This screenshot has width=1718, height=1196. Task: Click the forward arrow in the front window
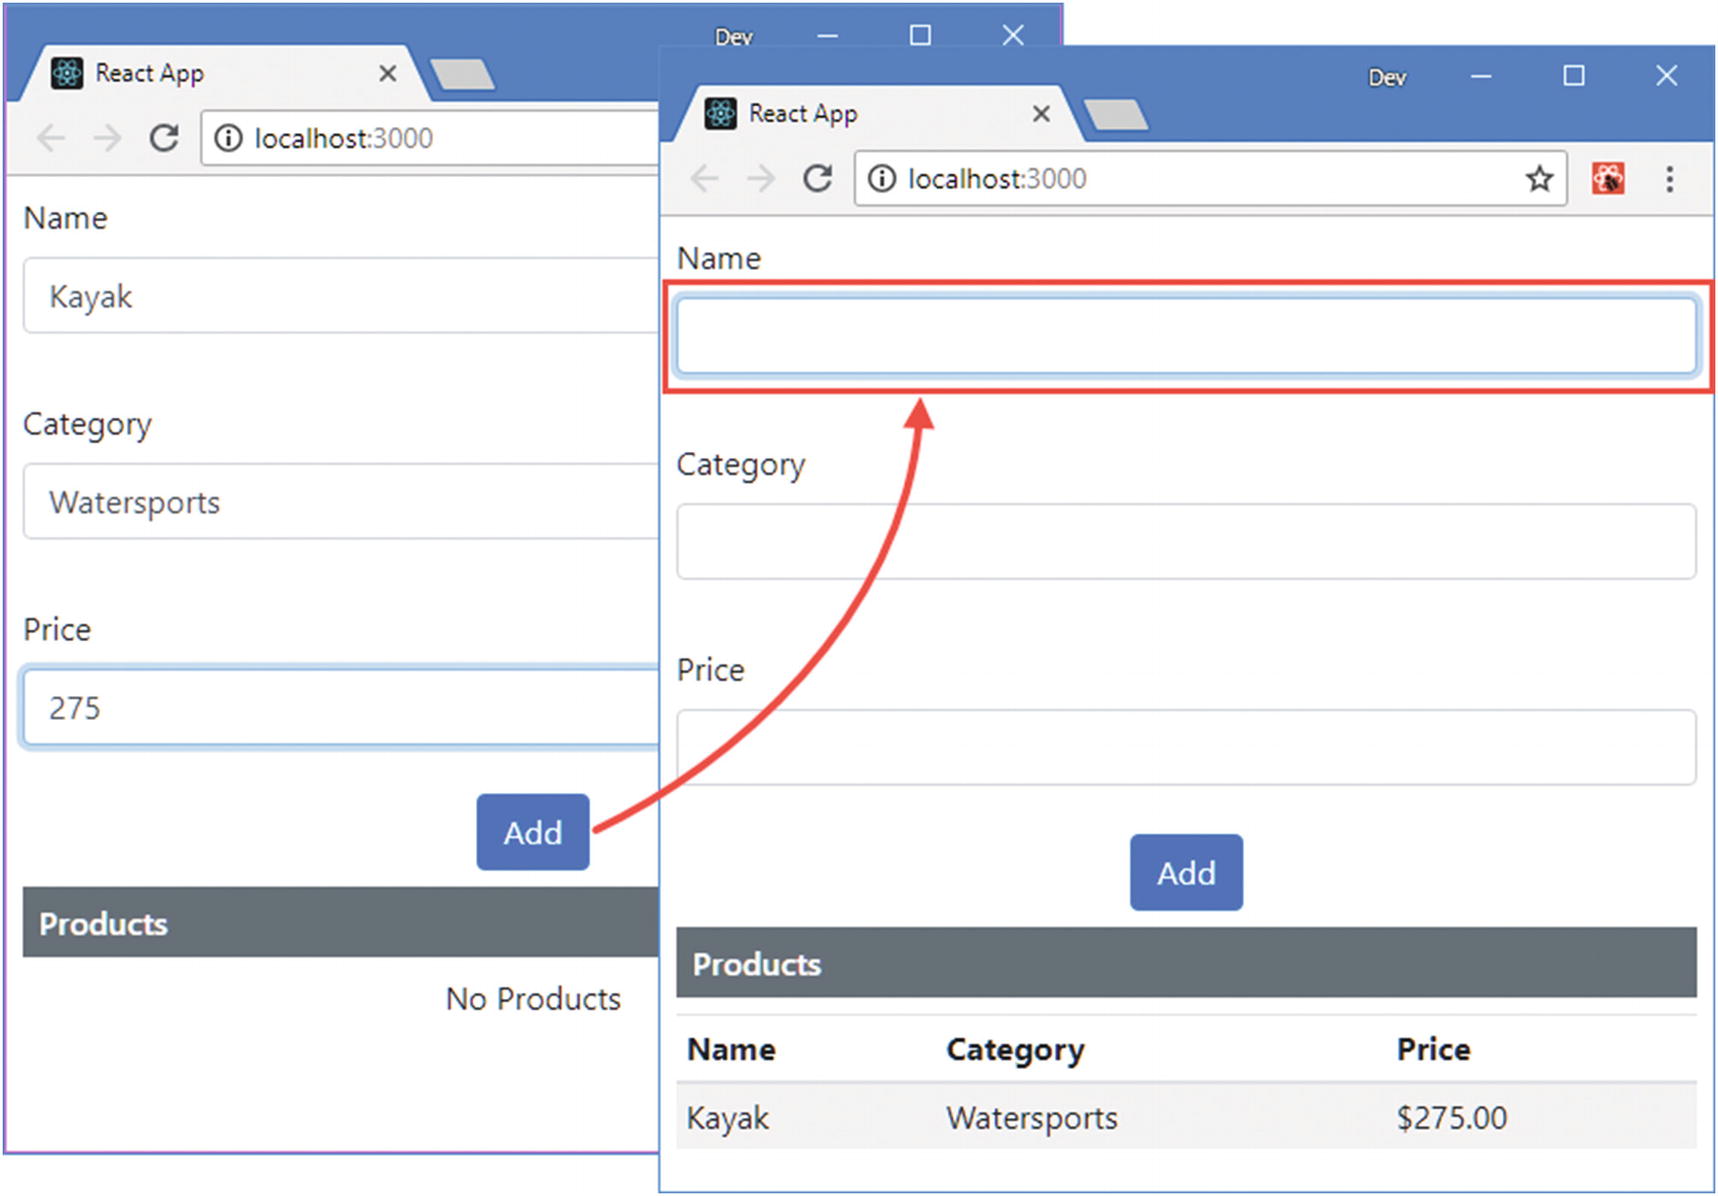point(761,179)
